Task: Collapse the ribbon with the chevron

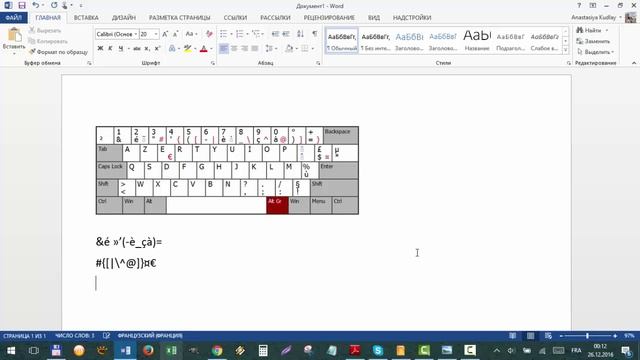Action: click(634, 63)
